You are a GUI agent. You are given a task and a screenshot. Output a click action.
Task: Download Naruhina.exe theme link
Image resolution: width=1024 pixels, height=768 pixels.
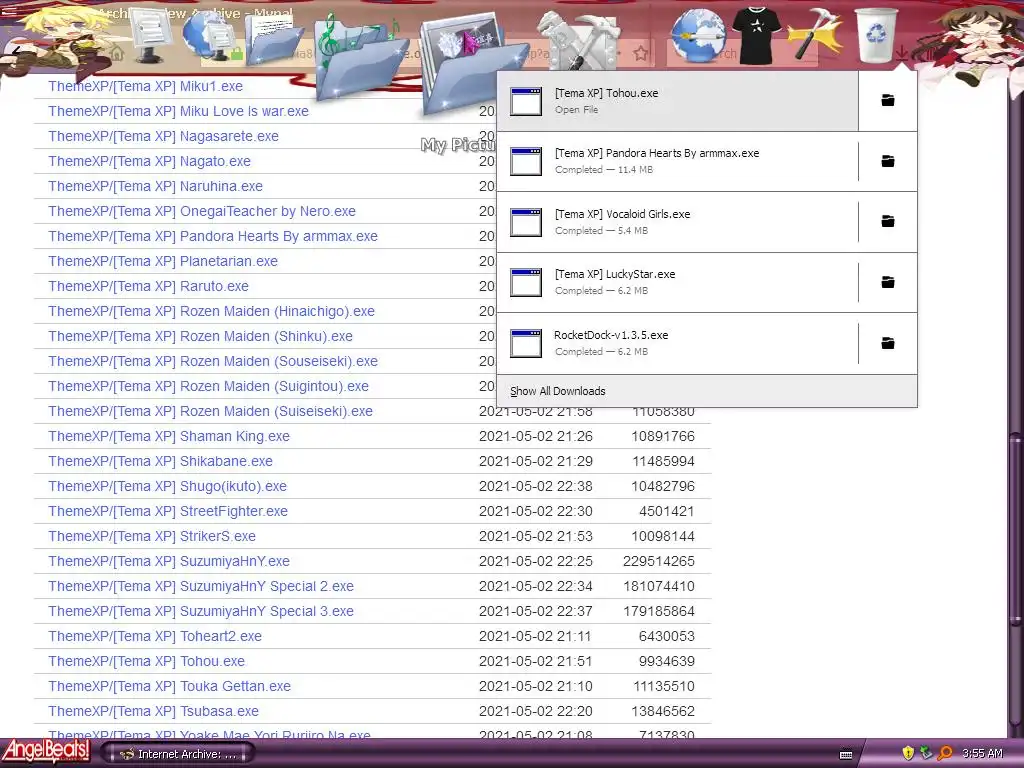click(x=155, y=186)
